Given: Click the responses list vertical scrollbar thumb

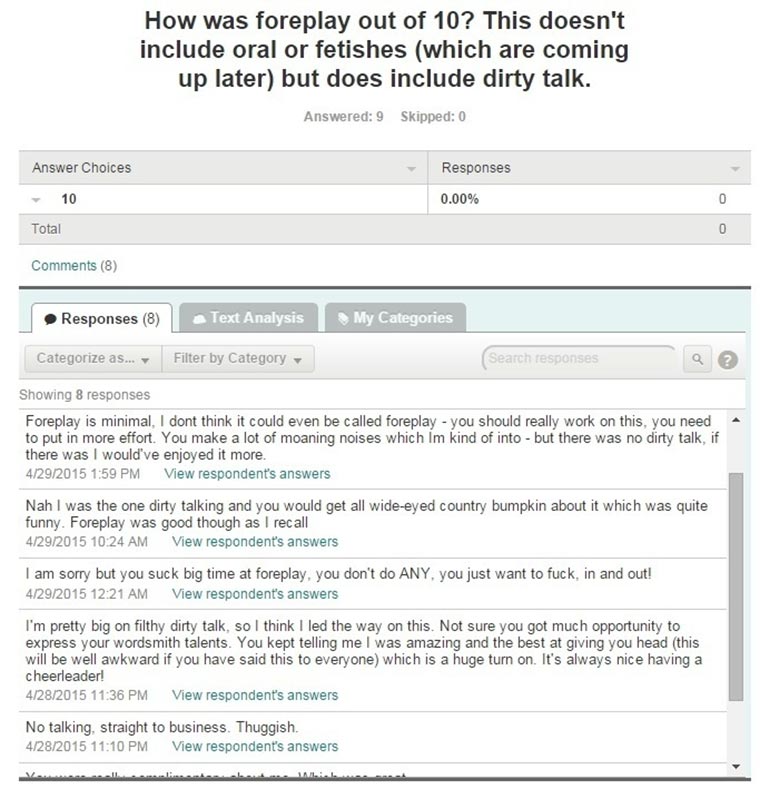Looking at the screenshot, I should coord(736,585).
